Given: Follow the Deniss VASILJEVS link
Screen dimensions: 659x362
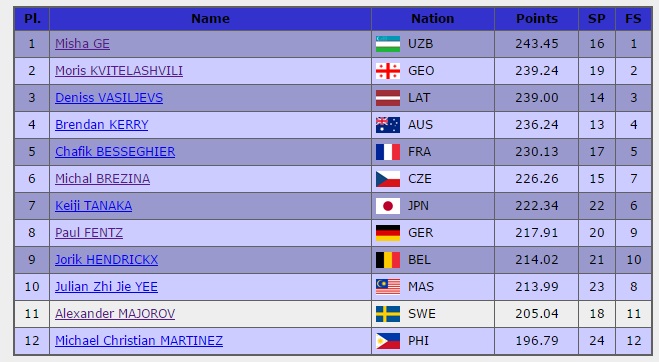Looking at the screenshot, I should 109,98.
